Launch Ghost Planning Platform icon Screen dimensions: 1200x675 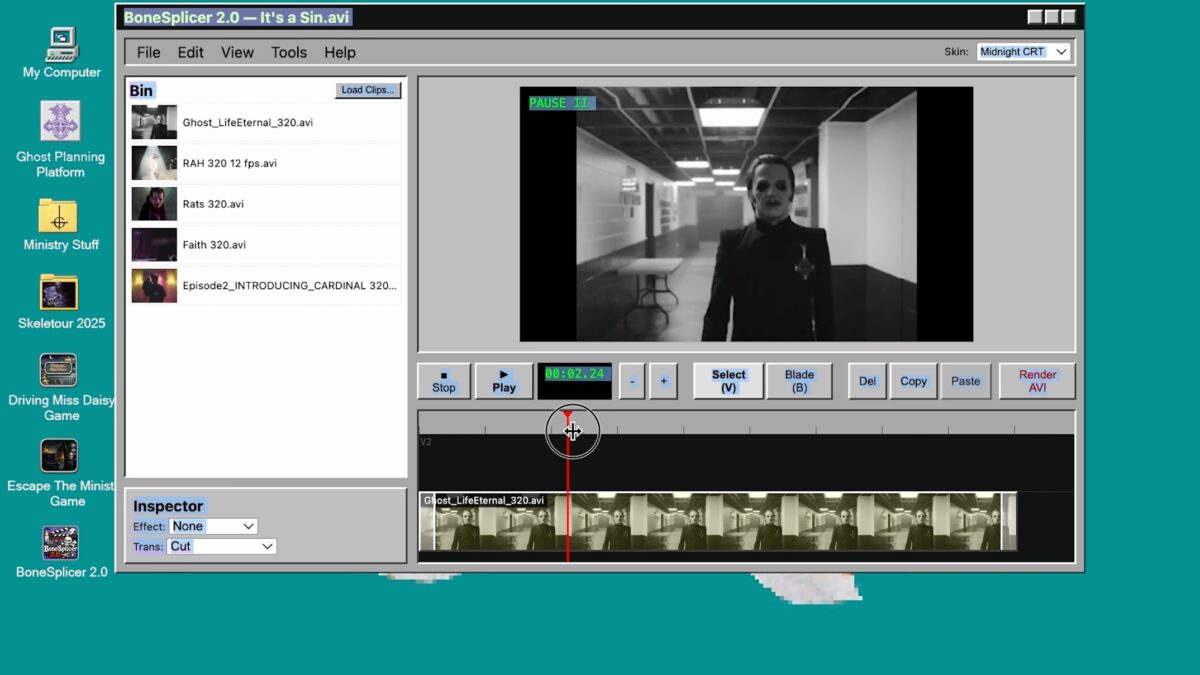click(x=60, y=122)
